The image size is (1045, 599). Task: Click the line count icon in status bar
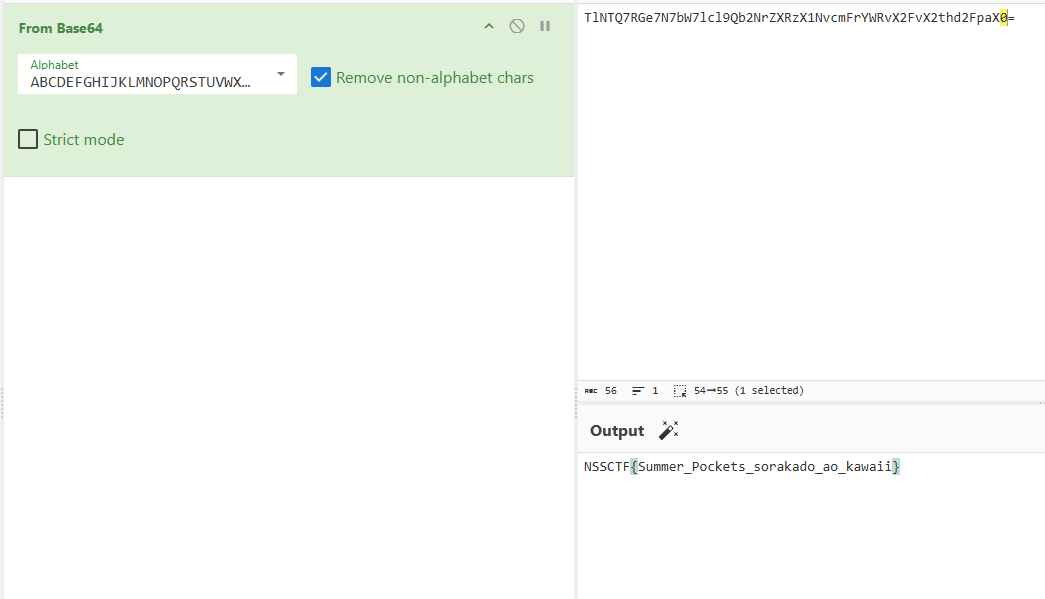638,391
